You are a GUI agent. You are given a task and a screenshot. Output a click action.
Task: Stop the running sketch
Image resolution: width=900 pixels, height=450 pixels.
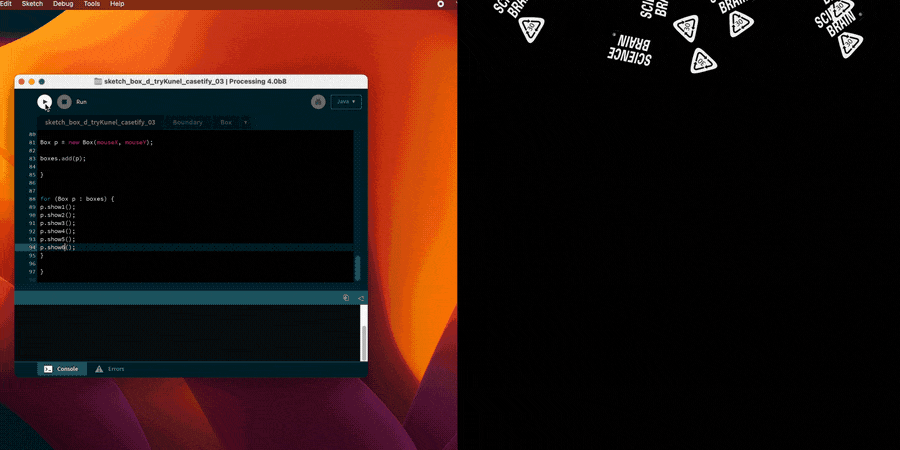[x=64, y=102]
